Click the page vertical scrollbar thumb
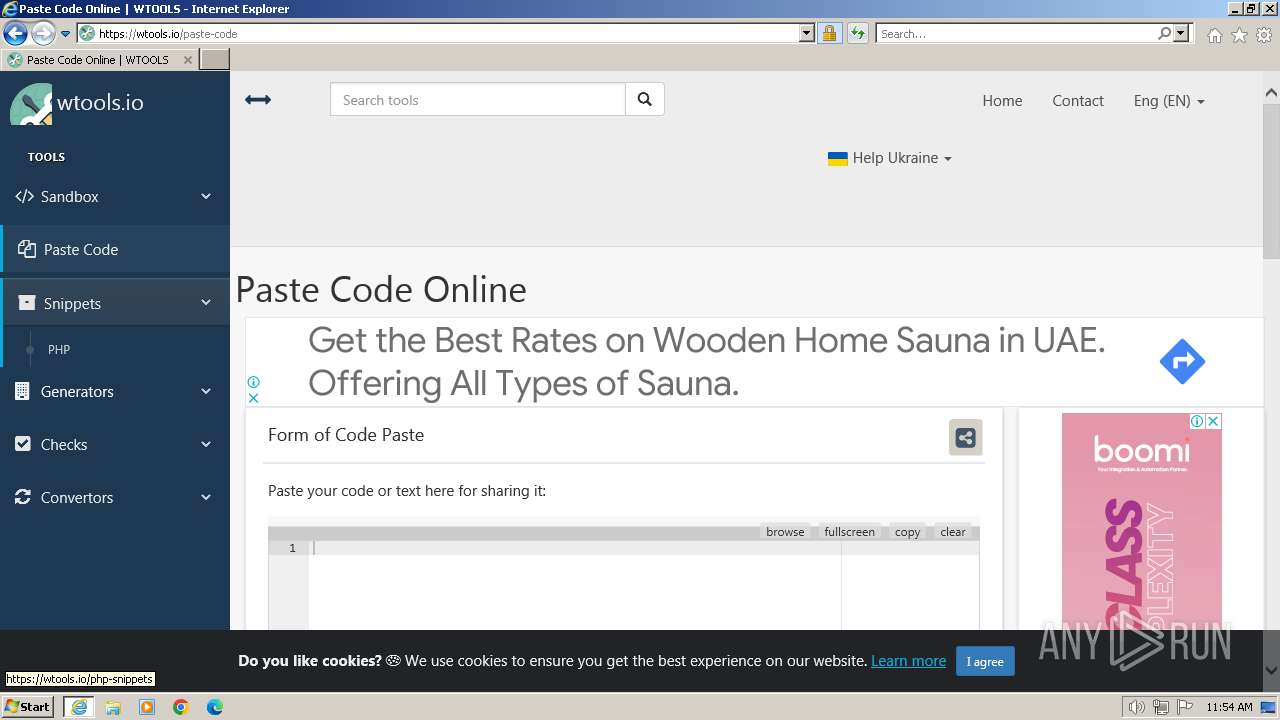The width and height of the screenshot is (1280, 720). [1271, 182]
